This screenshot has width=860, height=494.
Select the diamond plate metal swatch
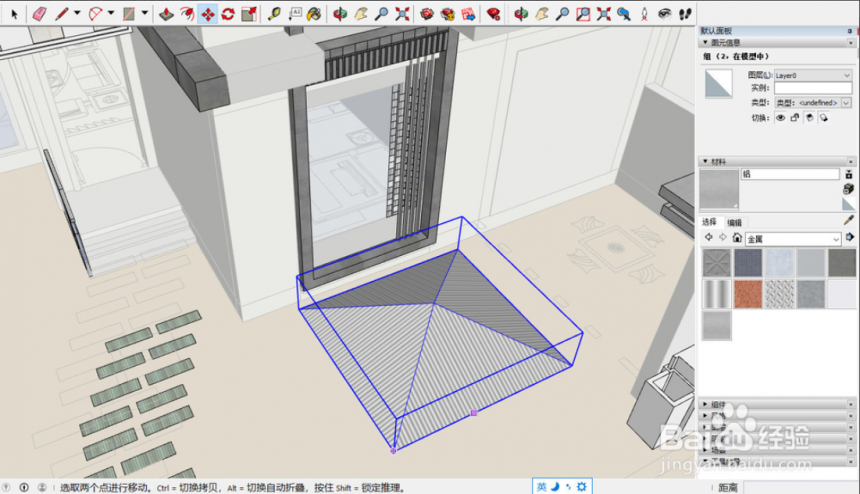coord(779,294)
